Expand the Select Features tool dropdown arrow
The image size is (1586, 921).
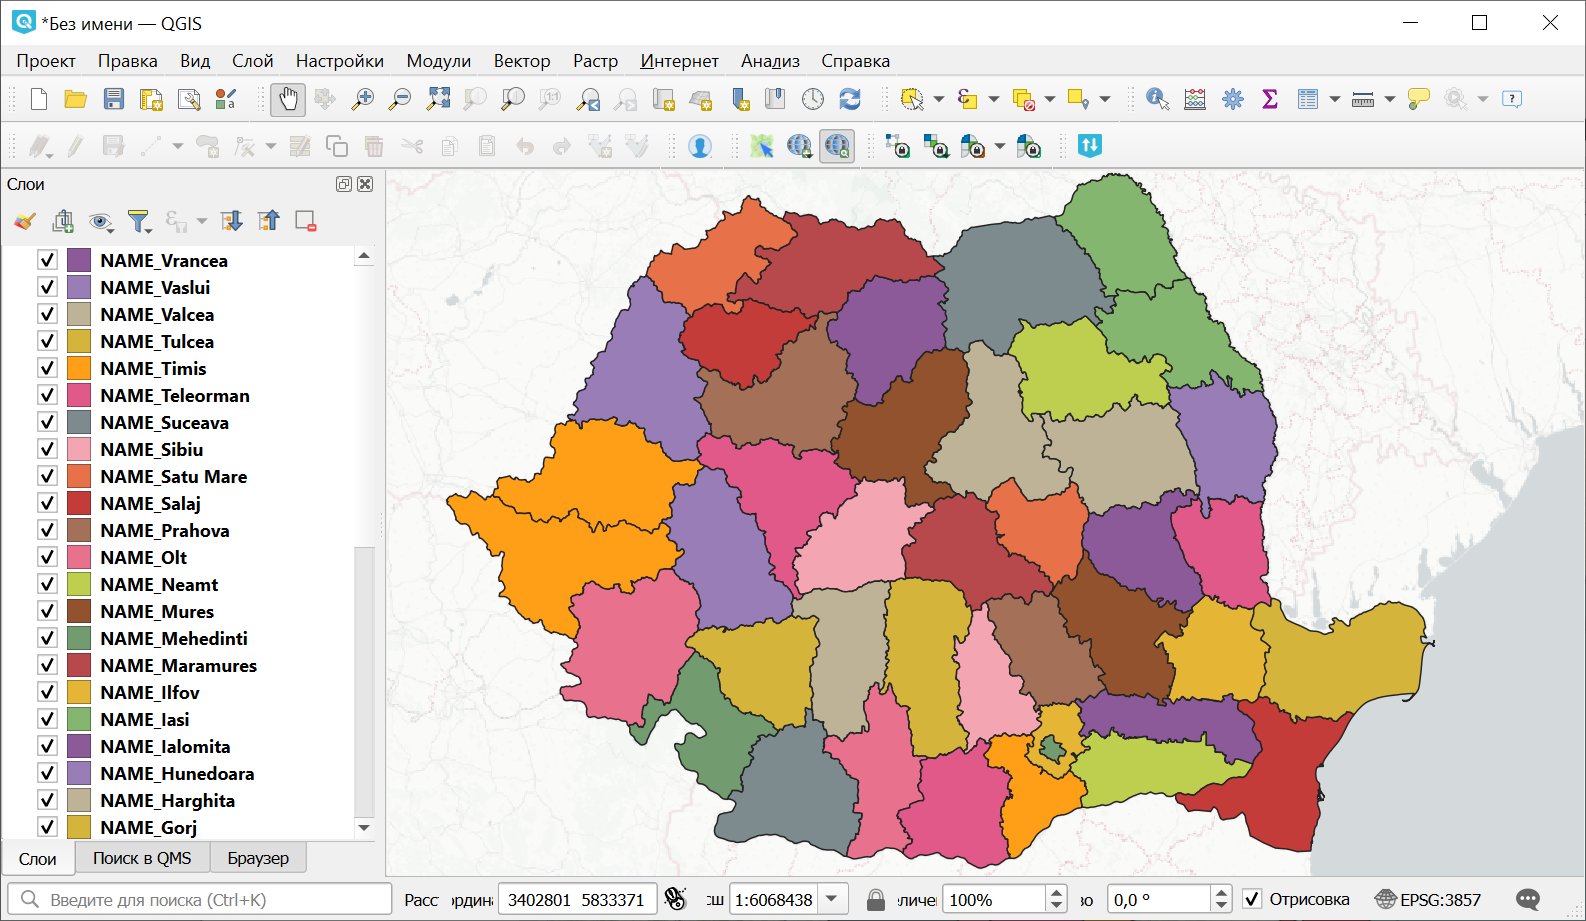coord(939,99)
